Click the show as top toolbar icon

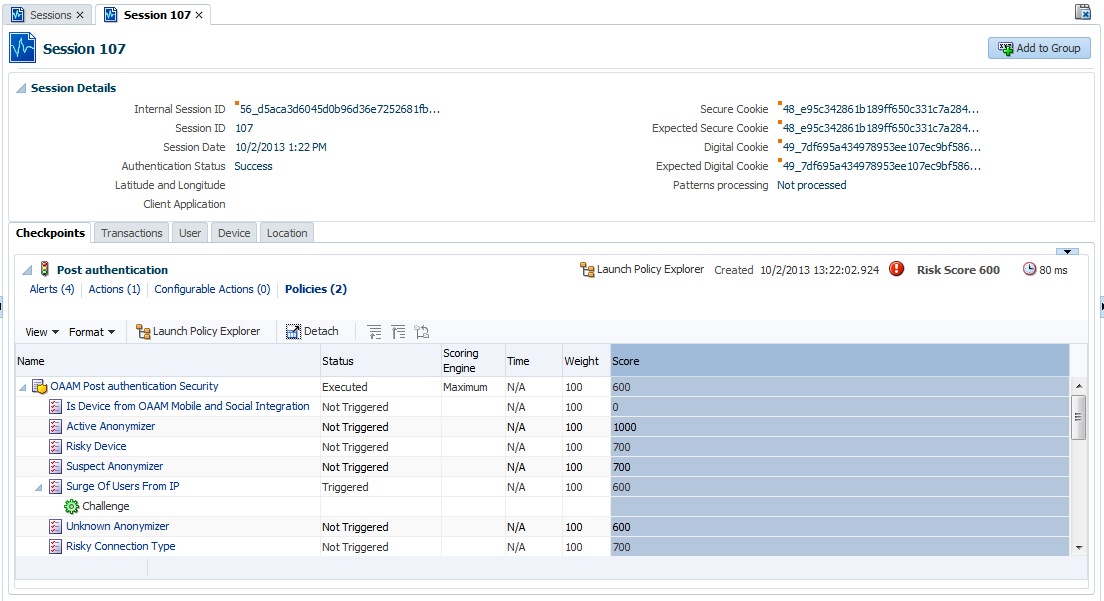pyautogui.click(x=422, y=332)
